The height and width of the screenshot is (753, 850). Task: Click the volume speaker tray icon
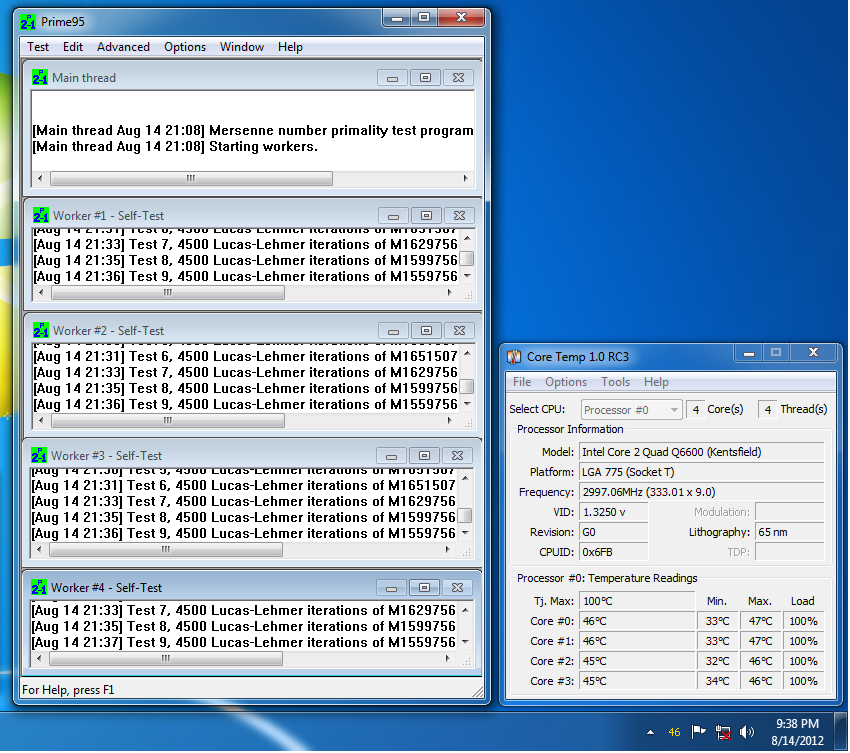(x=747, y=732)
